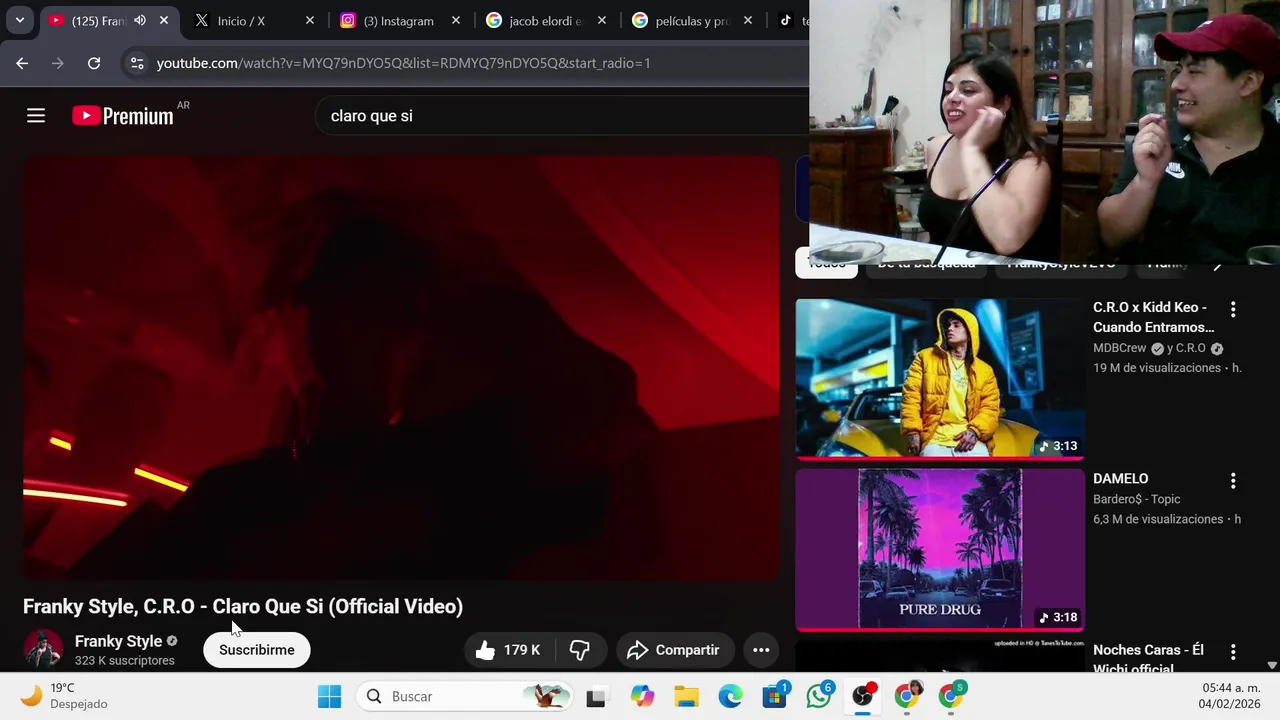Open MDBCrew channel link
Image resolution: width=1280 pixels, height=720 pixels.
pos(1120,348)
